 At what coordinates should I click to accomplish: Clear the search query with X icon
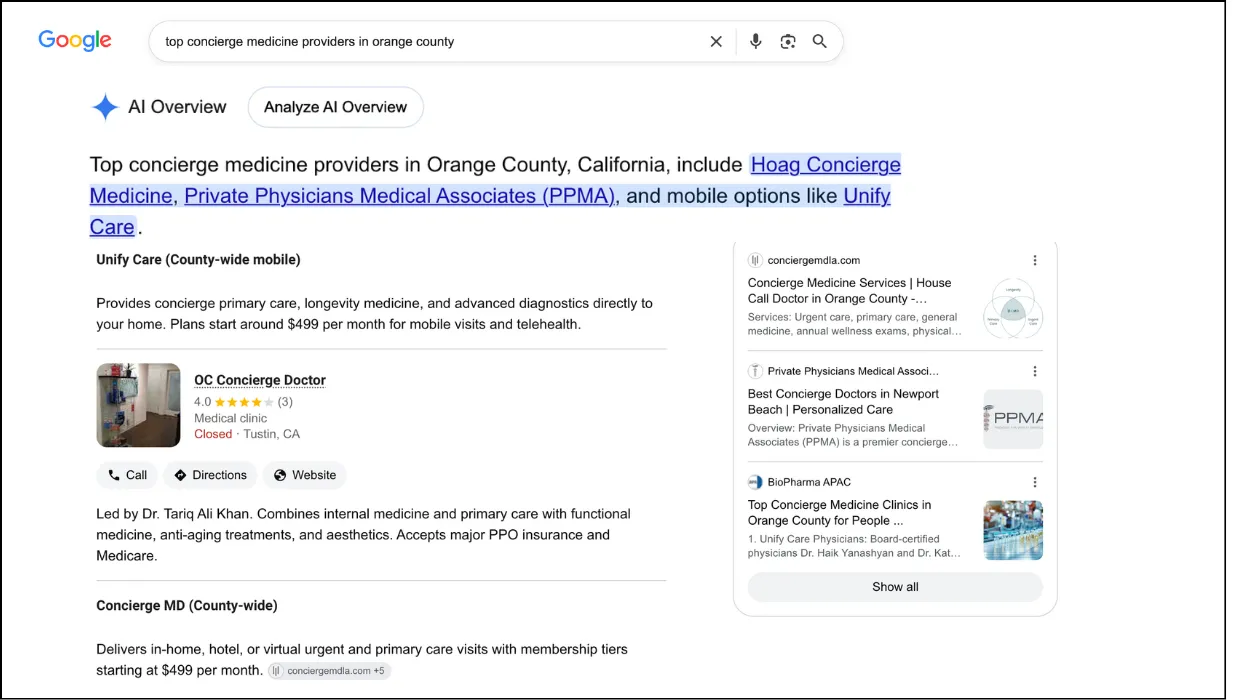click(716, 41)
